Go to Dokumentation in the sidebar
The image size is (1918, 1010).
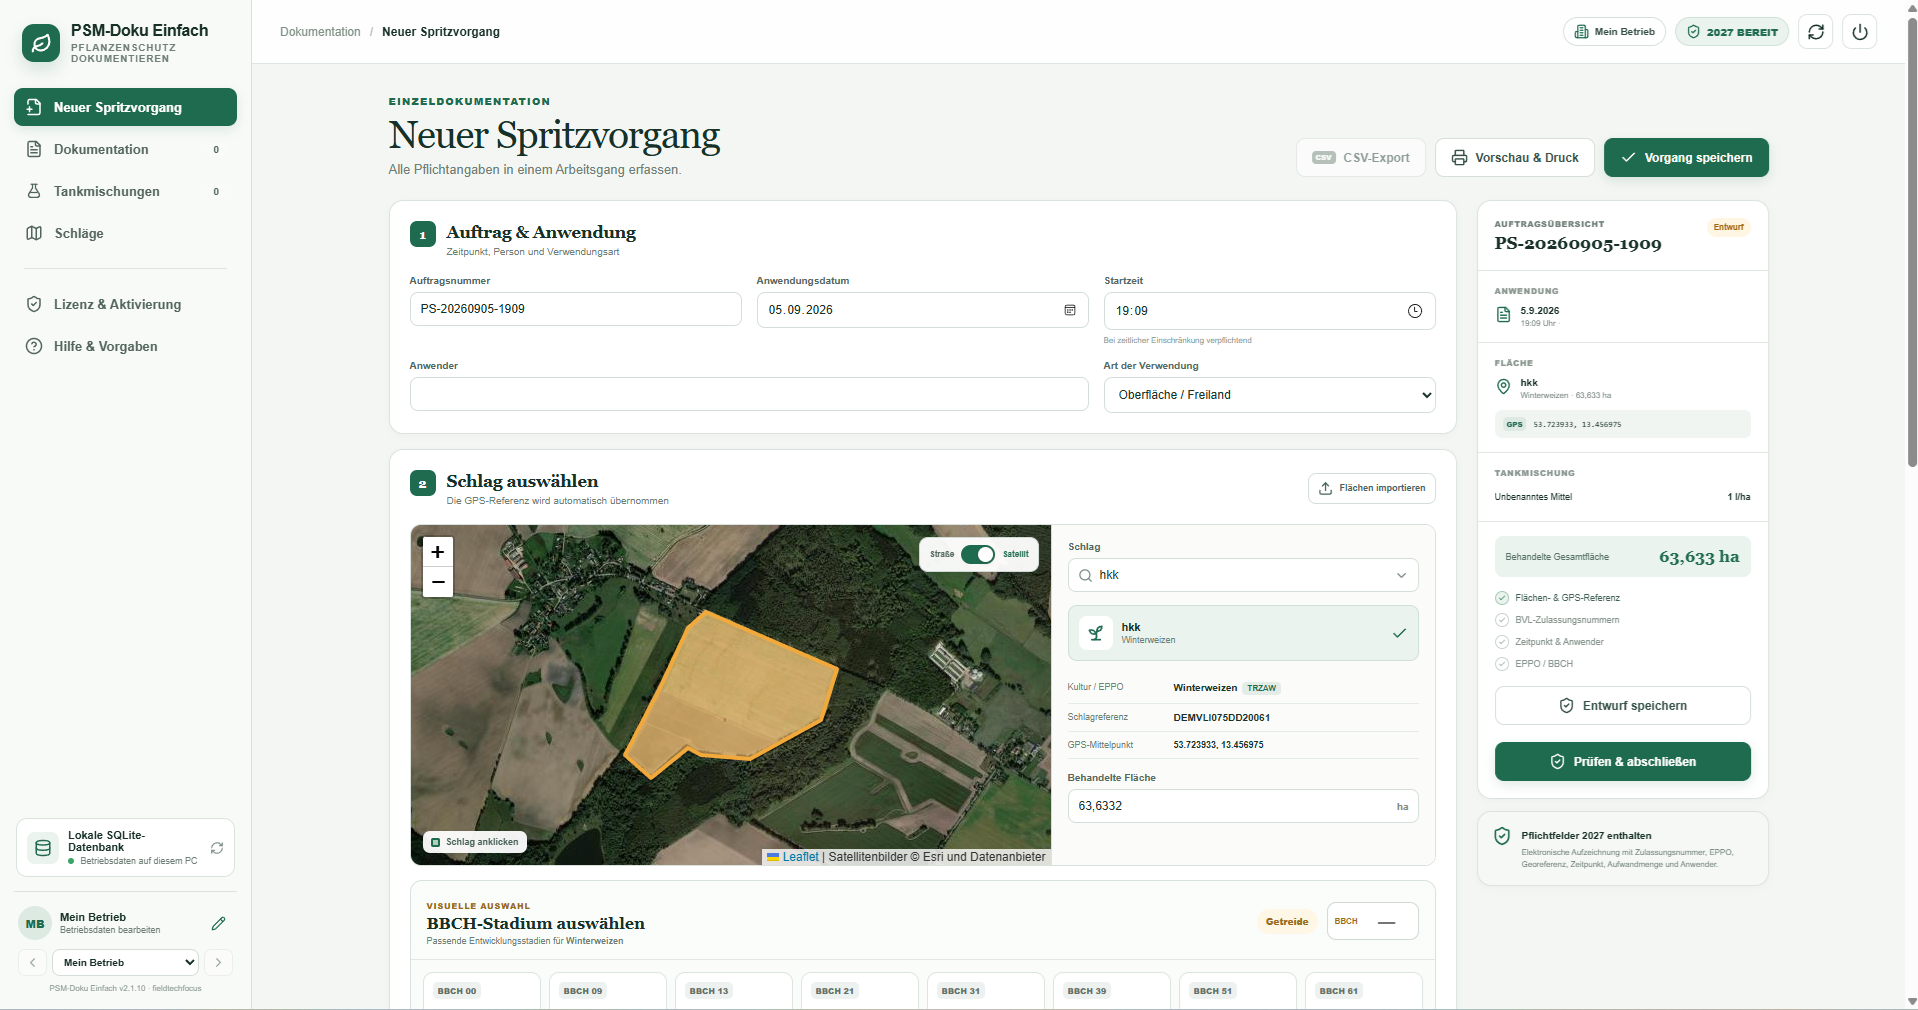125,149
